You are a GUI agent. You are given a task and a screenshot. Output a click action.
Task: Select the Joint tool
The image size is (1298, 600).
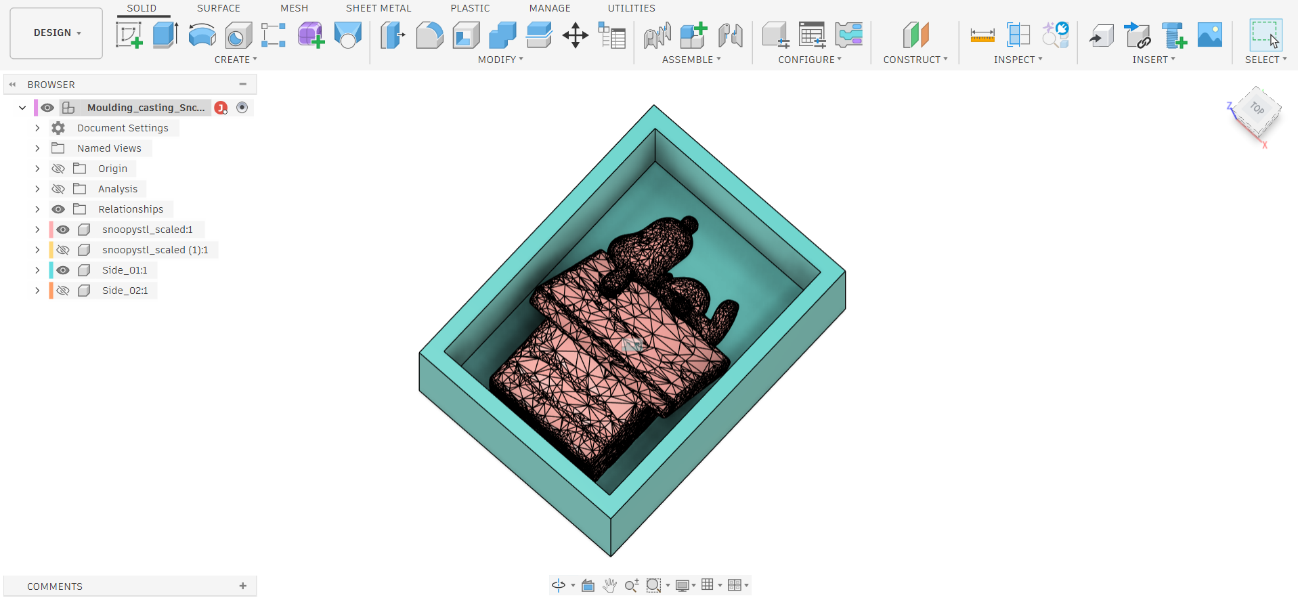point(657,36)
